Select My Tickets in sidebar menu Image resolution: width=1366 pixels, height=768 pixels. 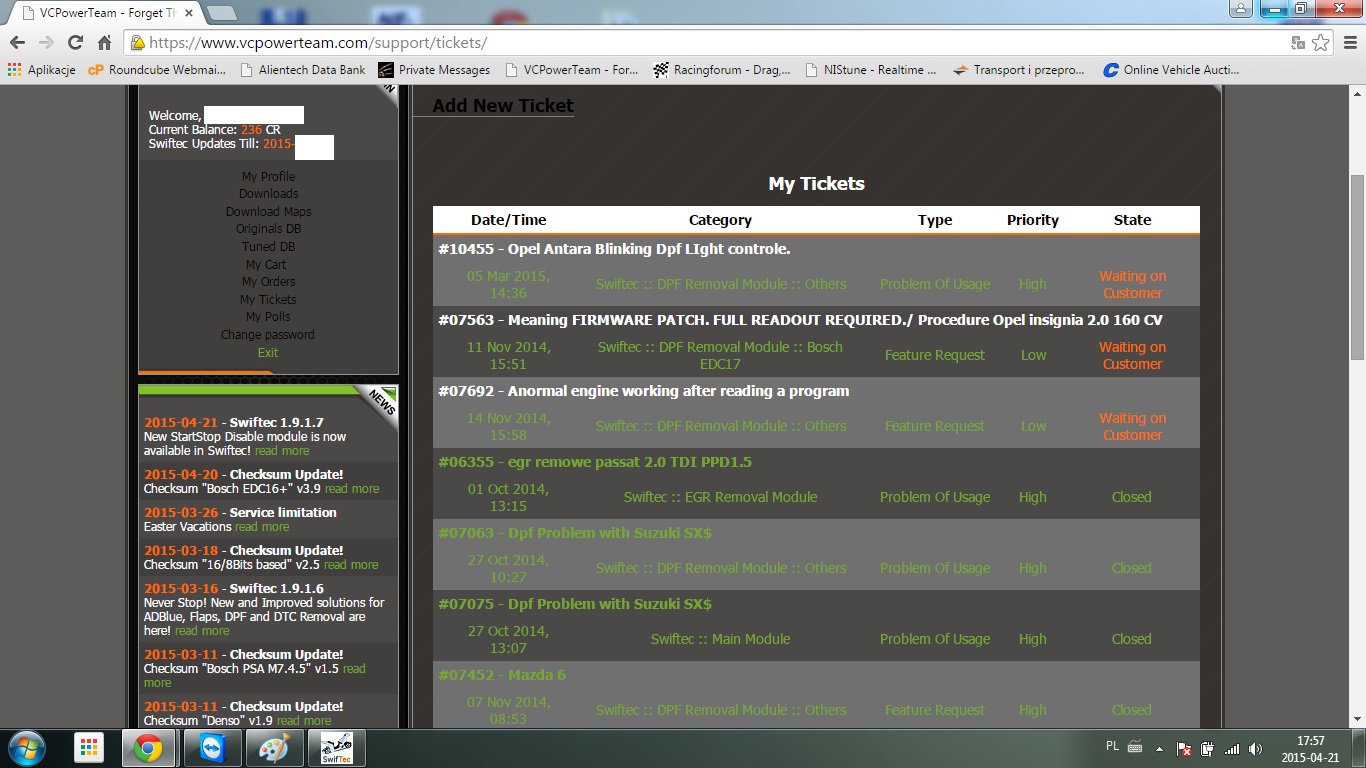click(x=268, y=299)
